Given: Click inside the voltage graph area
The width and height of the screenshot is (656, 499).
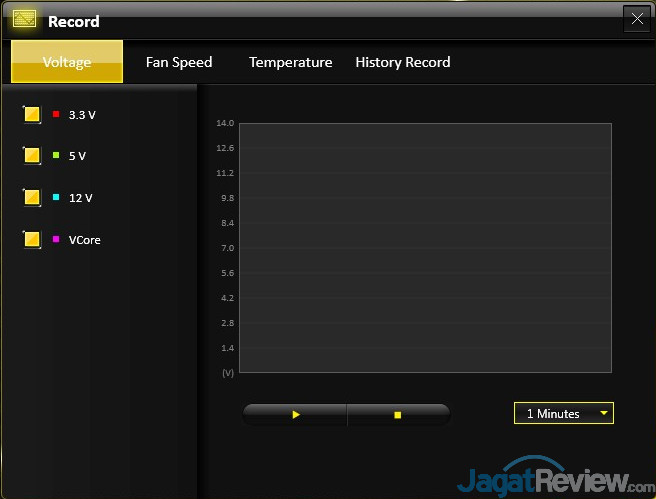Looking at the screenshot, I should point(425,248).
